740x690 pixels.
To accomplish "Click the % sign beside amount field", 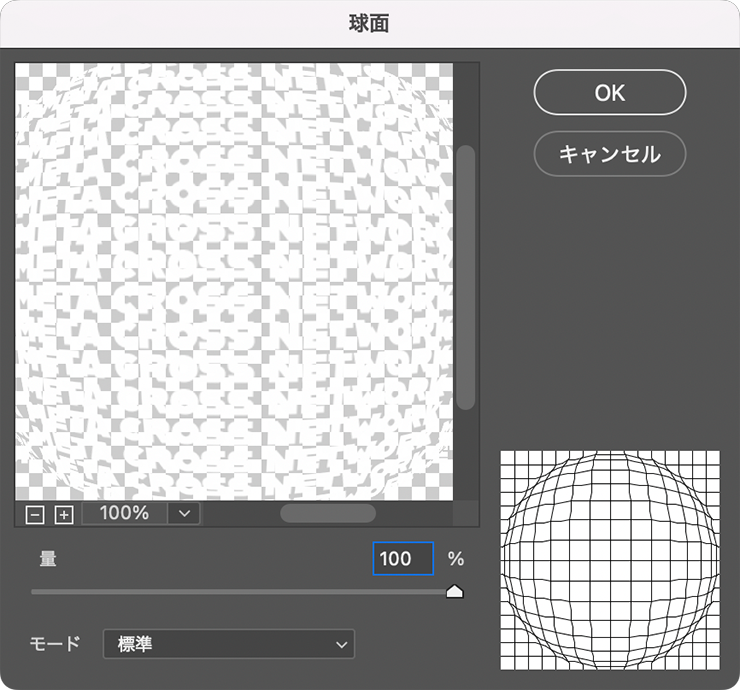I will [456, 559].
